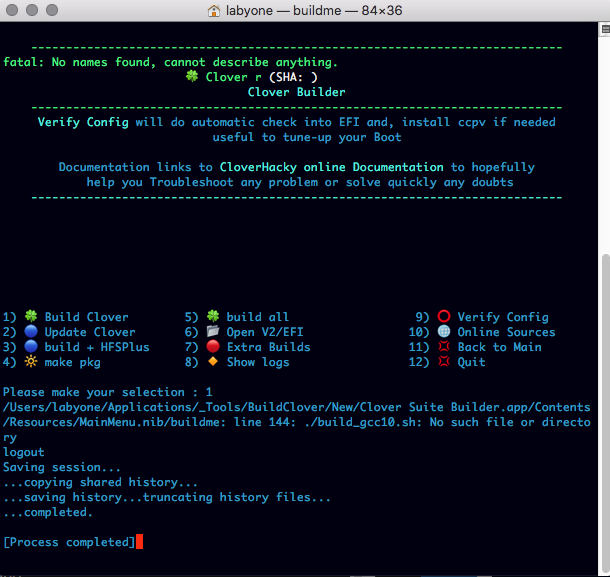610x577 pixels.
Task: Click the 'Verify Config' menu option text
Action: tap(503, 317)
